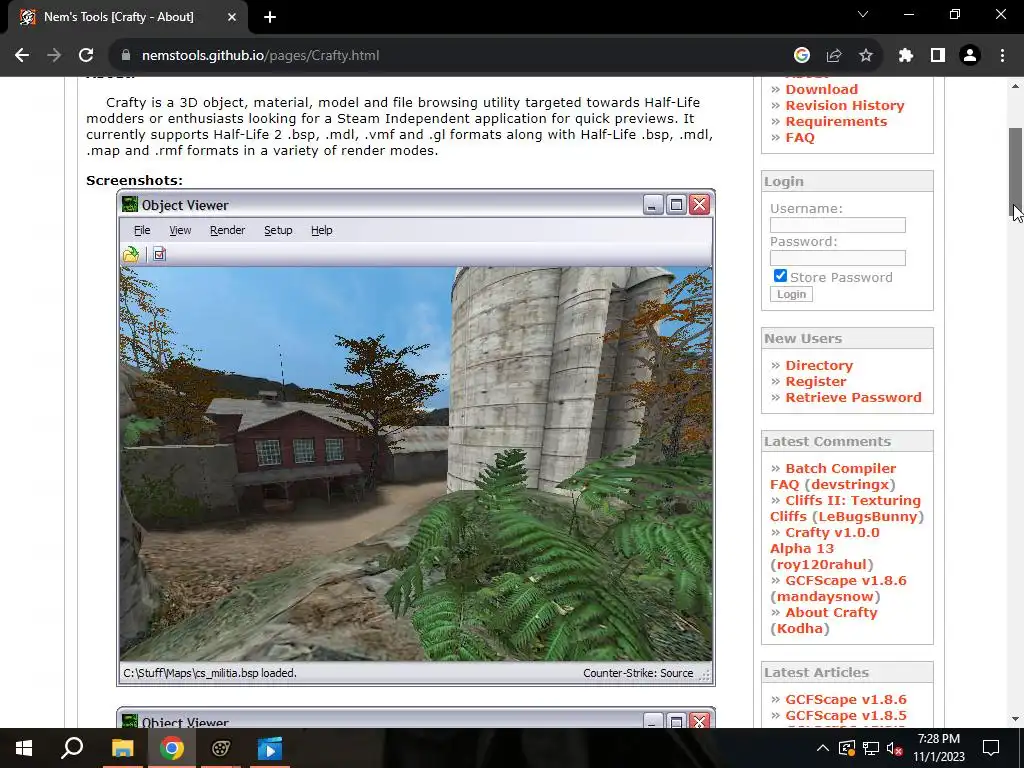1024x768 pixels.
Task: Click the scrollbar down arrow
Action: click(1016, 720)
